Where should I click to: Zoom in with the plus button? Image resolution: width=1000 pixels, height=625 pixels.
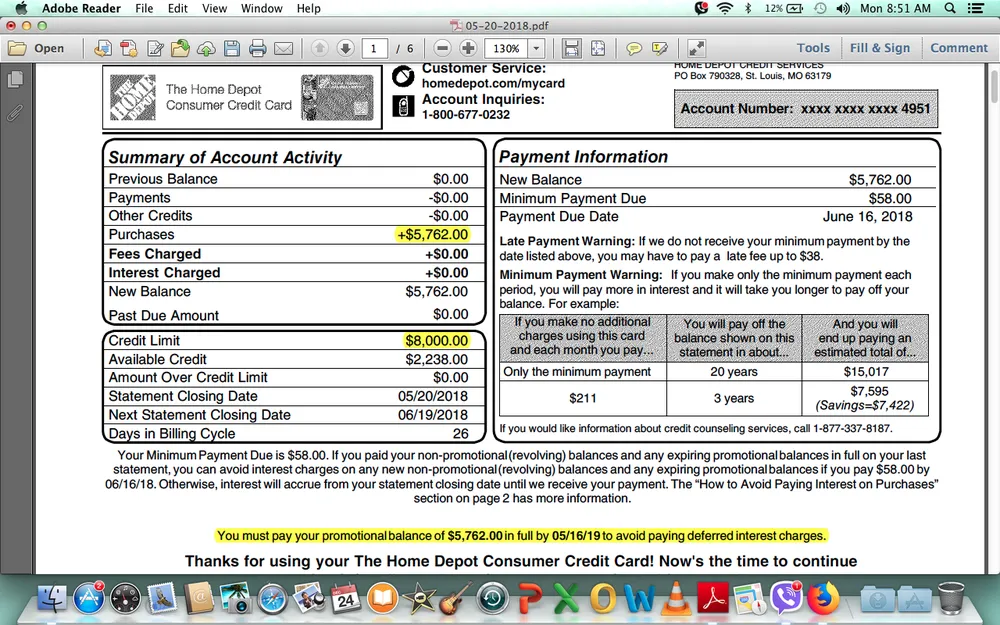coord(467,48)
